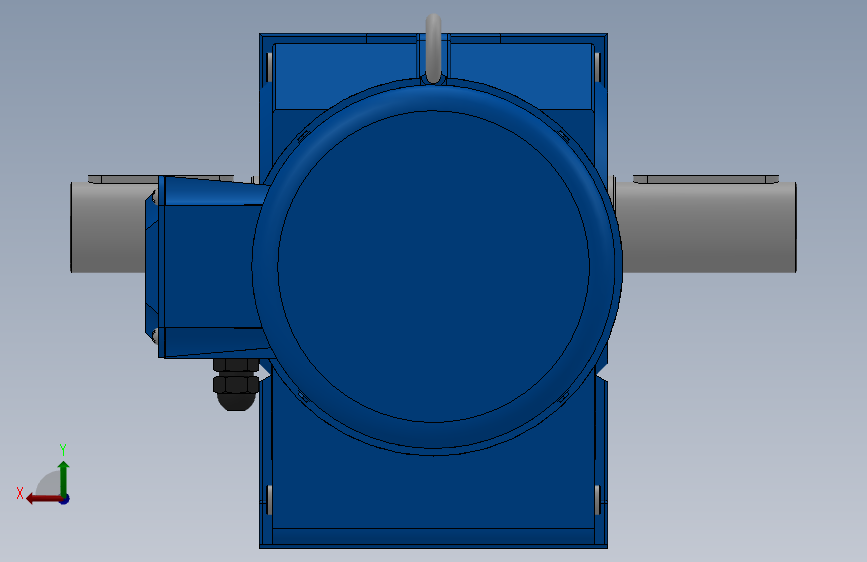
Task: Select the left gray output shaft
Action: pyautogui.click(x=108, y=227)
